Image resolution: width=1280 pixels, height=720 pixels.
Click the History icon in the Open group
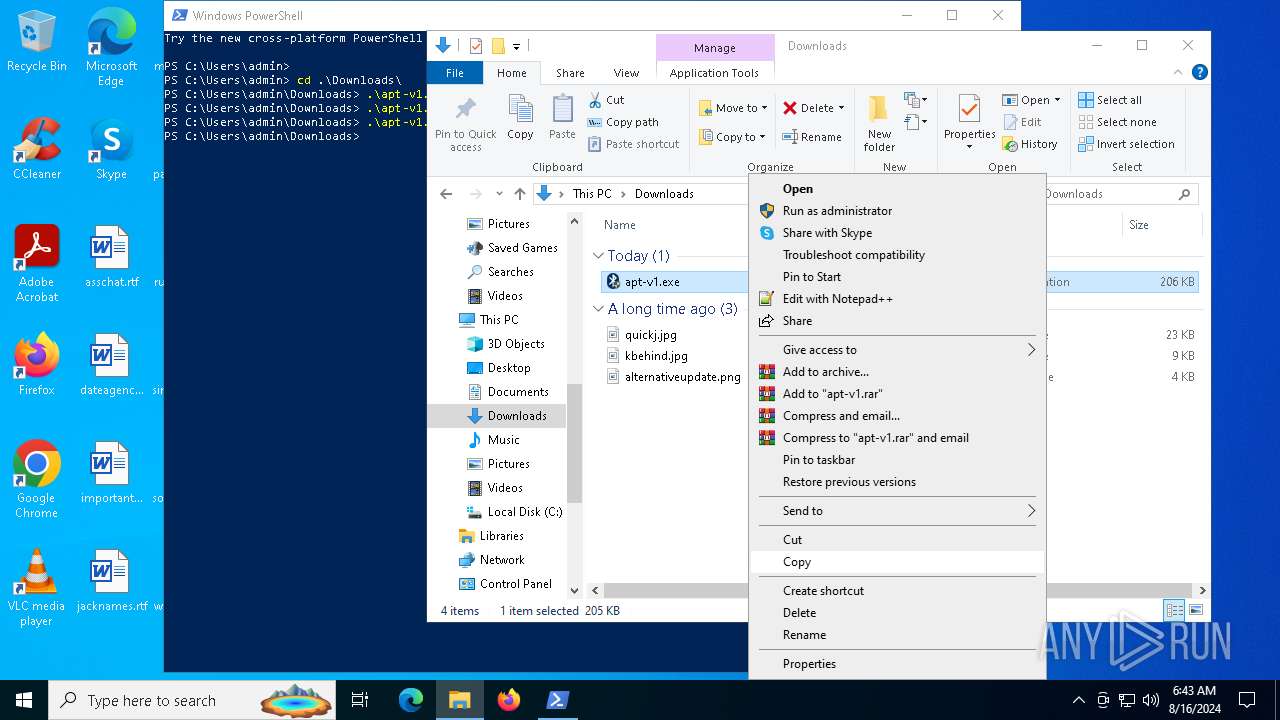tap(1010, 144)
